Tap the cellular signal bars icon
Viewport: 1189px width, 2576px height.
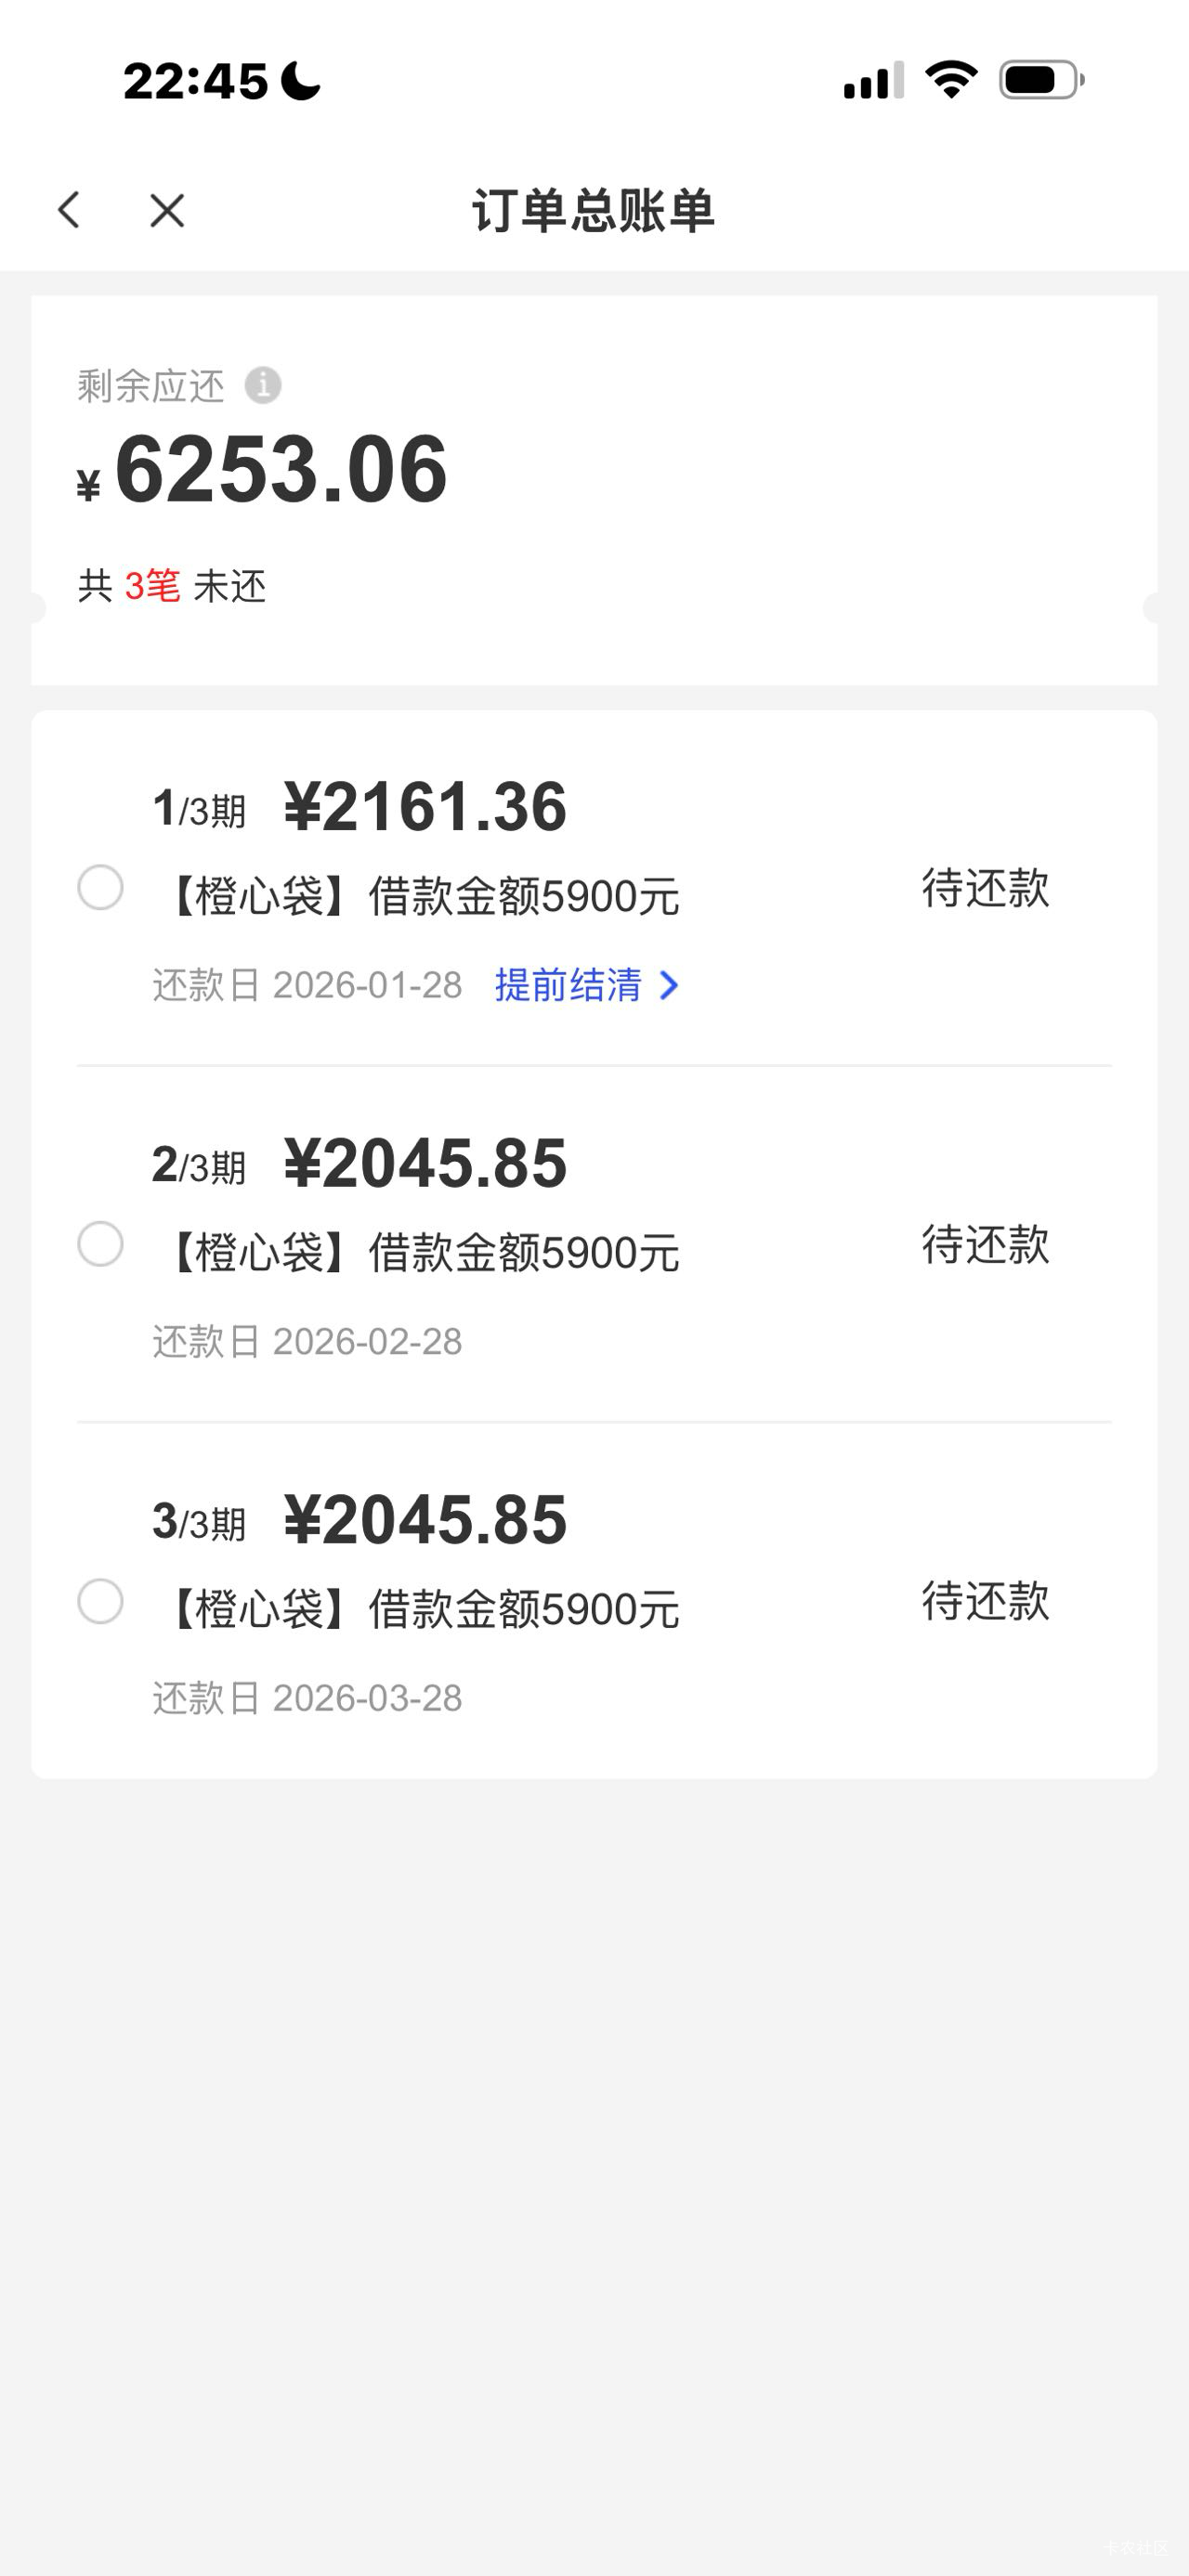[x=873, y=81]
